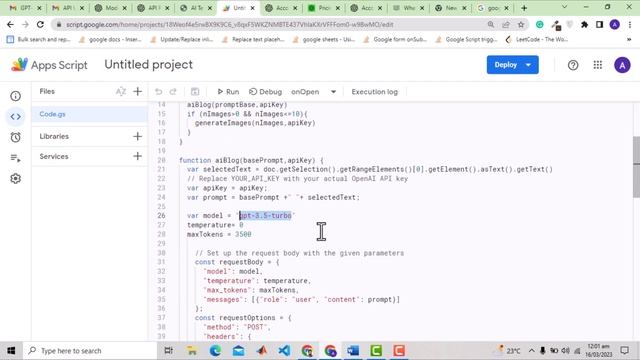This screenshot has width=640, height=360.
Task: Add a new file with plus icon
Action: pyautogui.click(x=138, y=91)
